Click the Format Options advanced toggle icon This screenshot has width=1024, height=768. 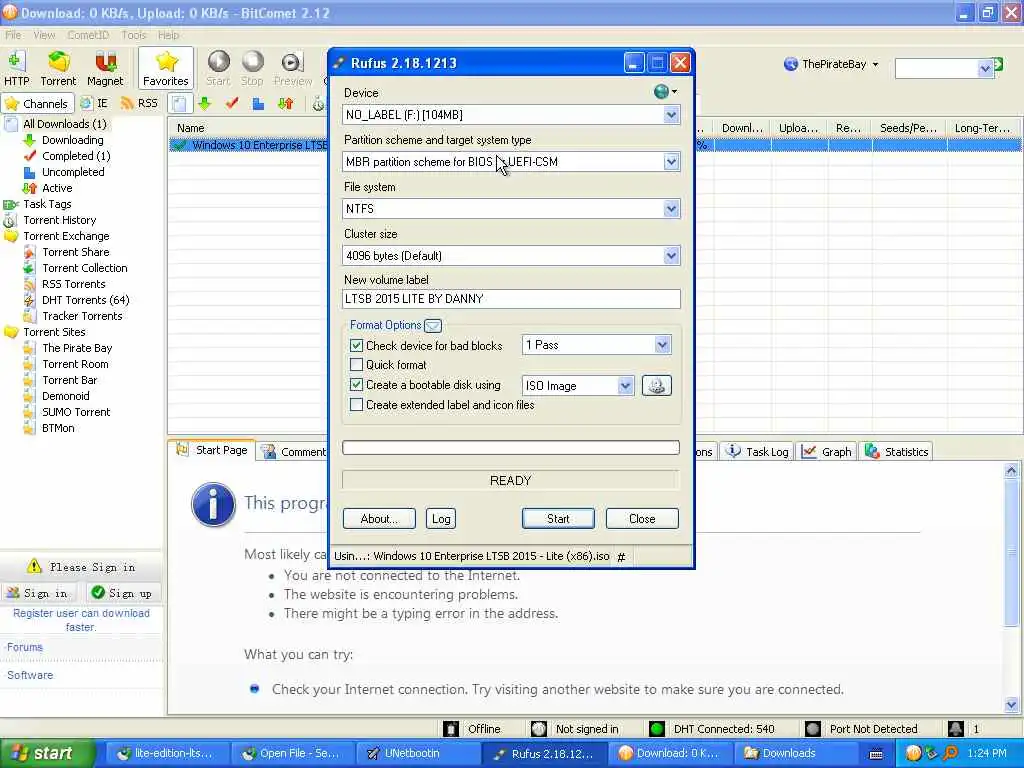tap(433, 325)
